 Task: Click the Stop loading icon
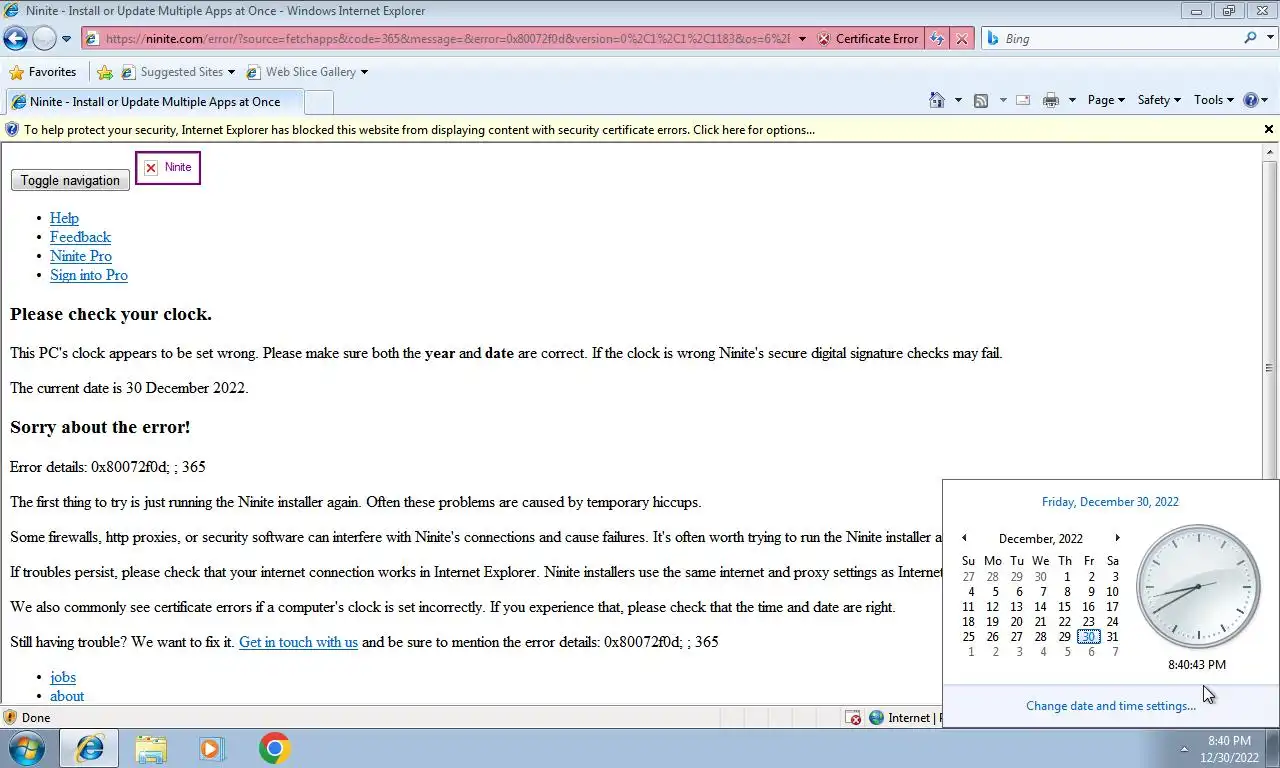(x=961, y=39)
